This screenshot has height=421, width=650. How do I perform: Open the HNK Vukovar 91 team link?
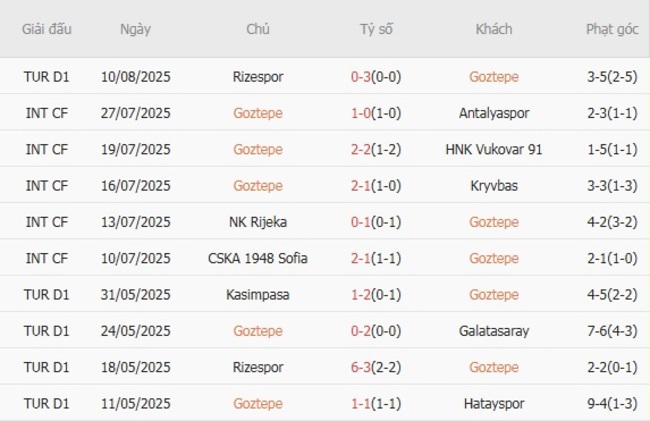[494, 149]
